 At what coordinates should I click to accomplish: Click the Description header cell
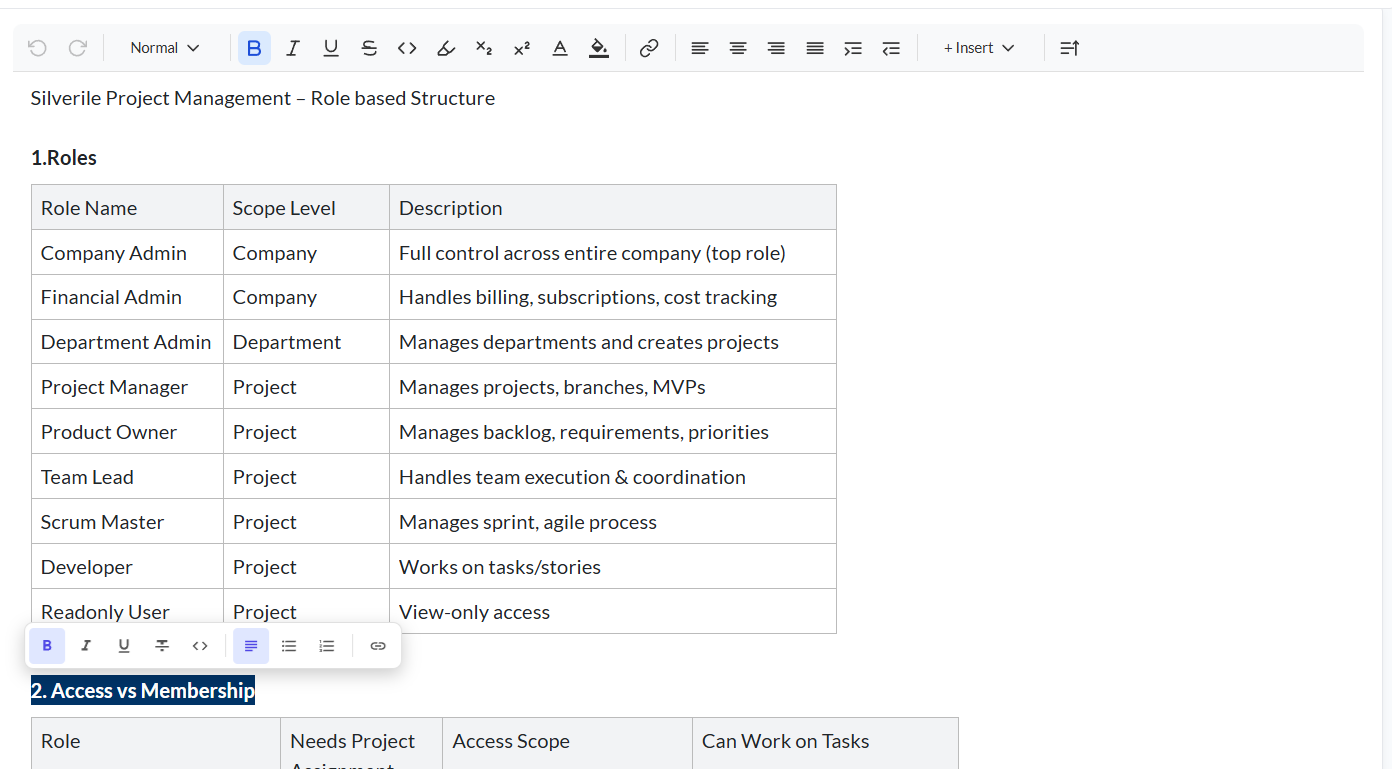[613, 208]
